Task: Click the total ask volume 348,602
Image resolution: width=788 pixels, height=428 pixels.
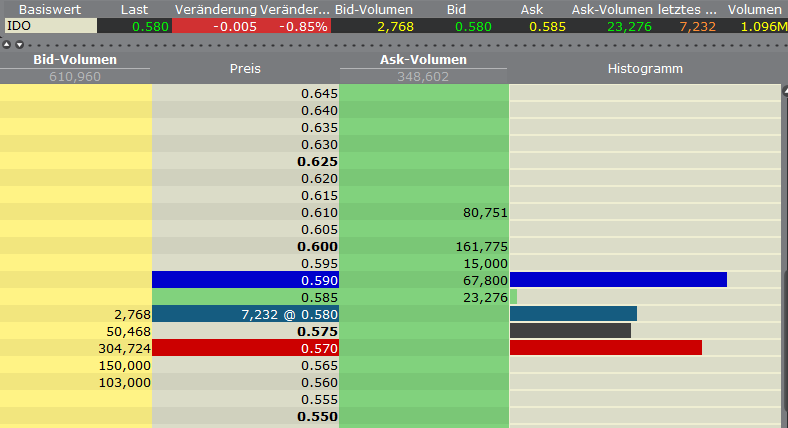Action: coord(423,76)
